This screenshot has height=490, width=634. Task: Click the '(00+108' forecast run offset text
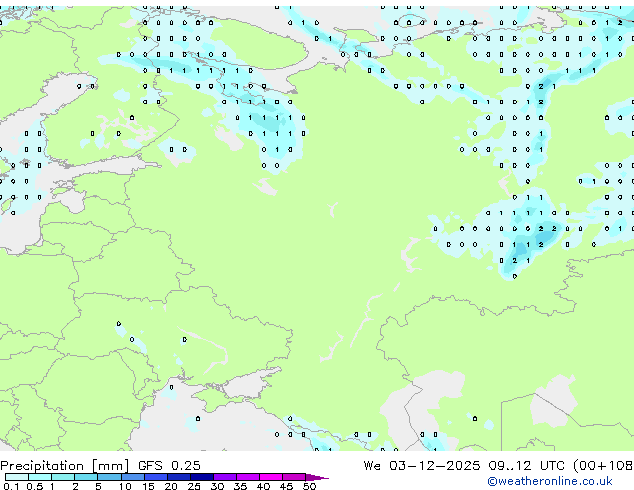[x=603, y=466]
